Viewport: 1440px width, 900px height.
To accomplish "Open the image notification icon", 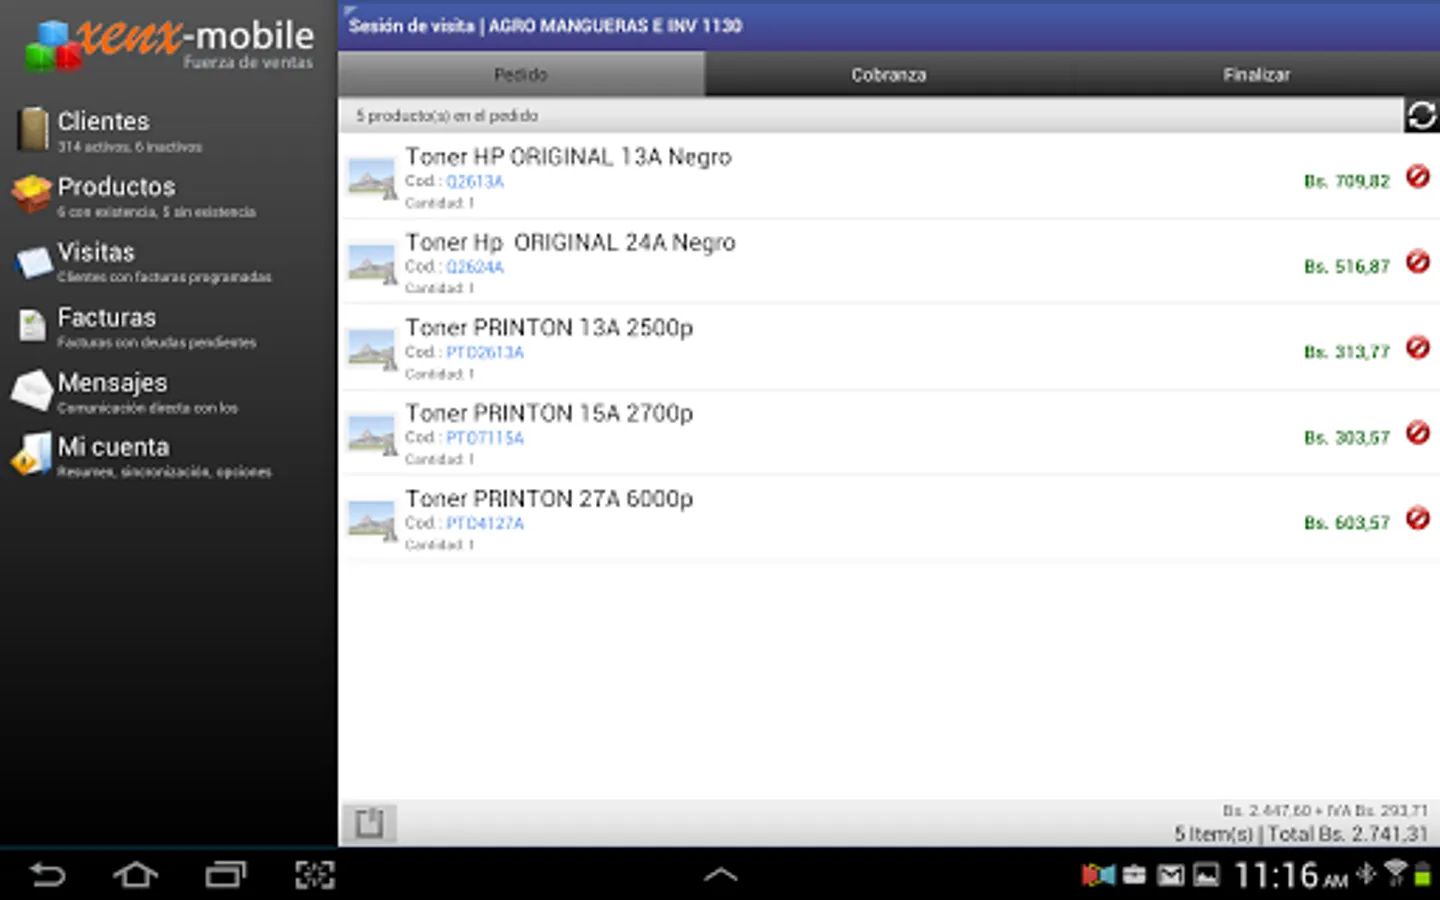I will (x=1207, y=876).
